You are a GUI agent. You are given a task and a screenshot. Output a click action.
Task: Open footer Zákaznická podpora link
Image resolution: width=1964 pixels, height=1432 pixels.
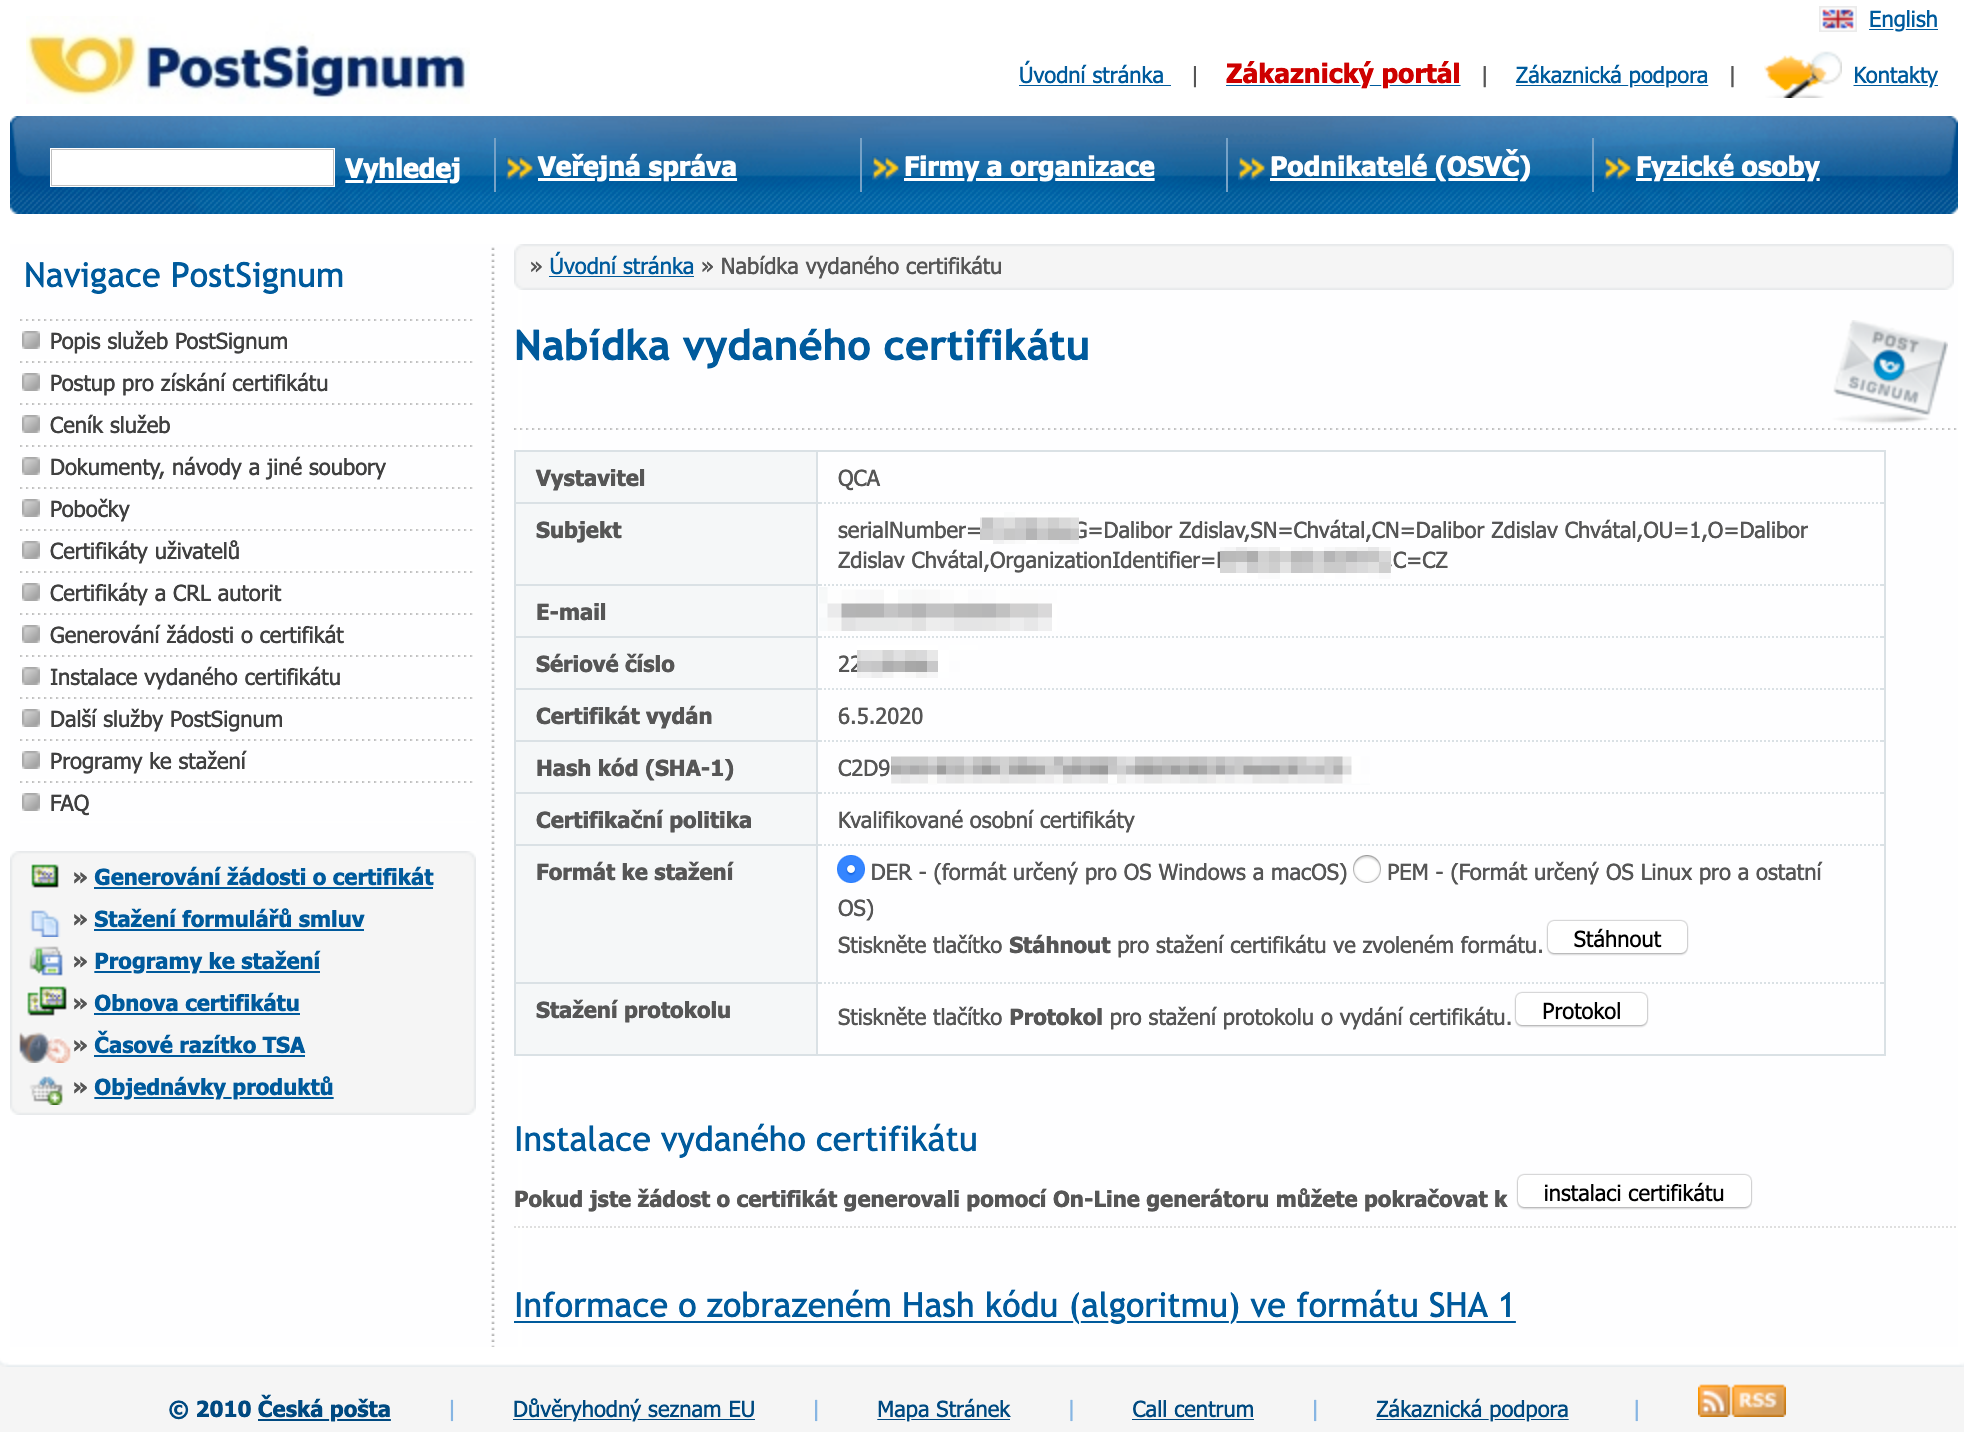pyautogui.click(x=1472, y=1409)
